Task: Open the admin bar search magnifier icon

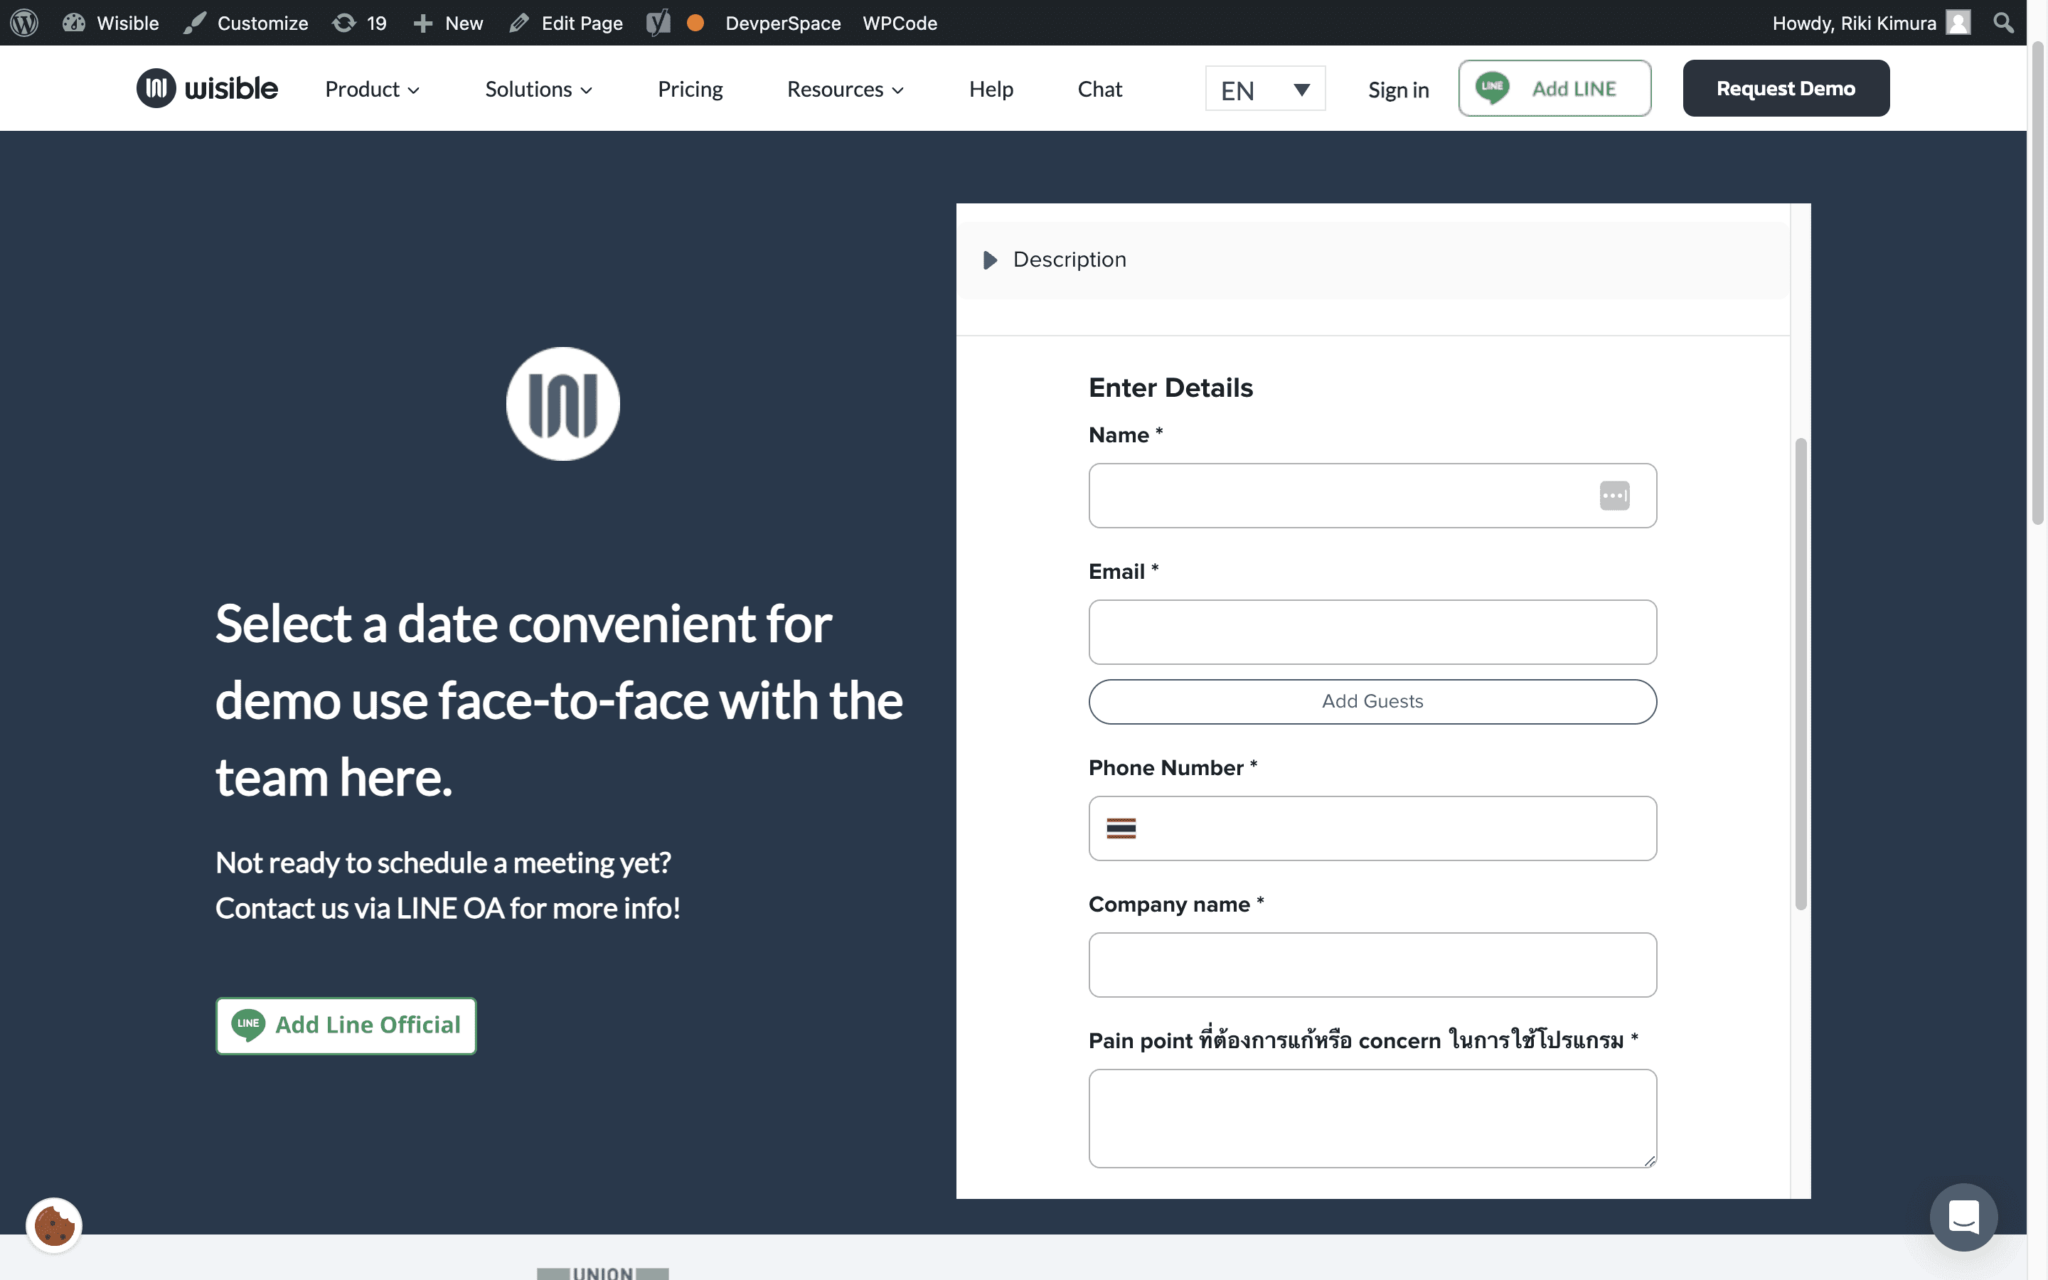Action: coord(2003,22)
